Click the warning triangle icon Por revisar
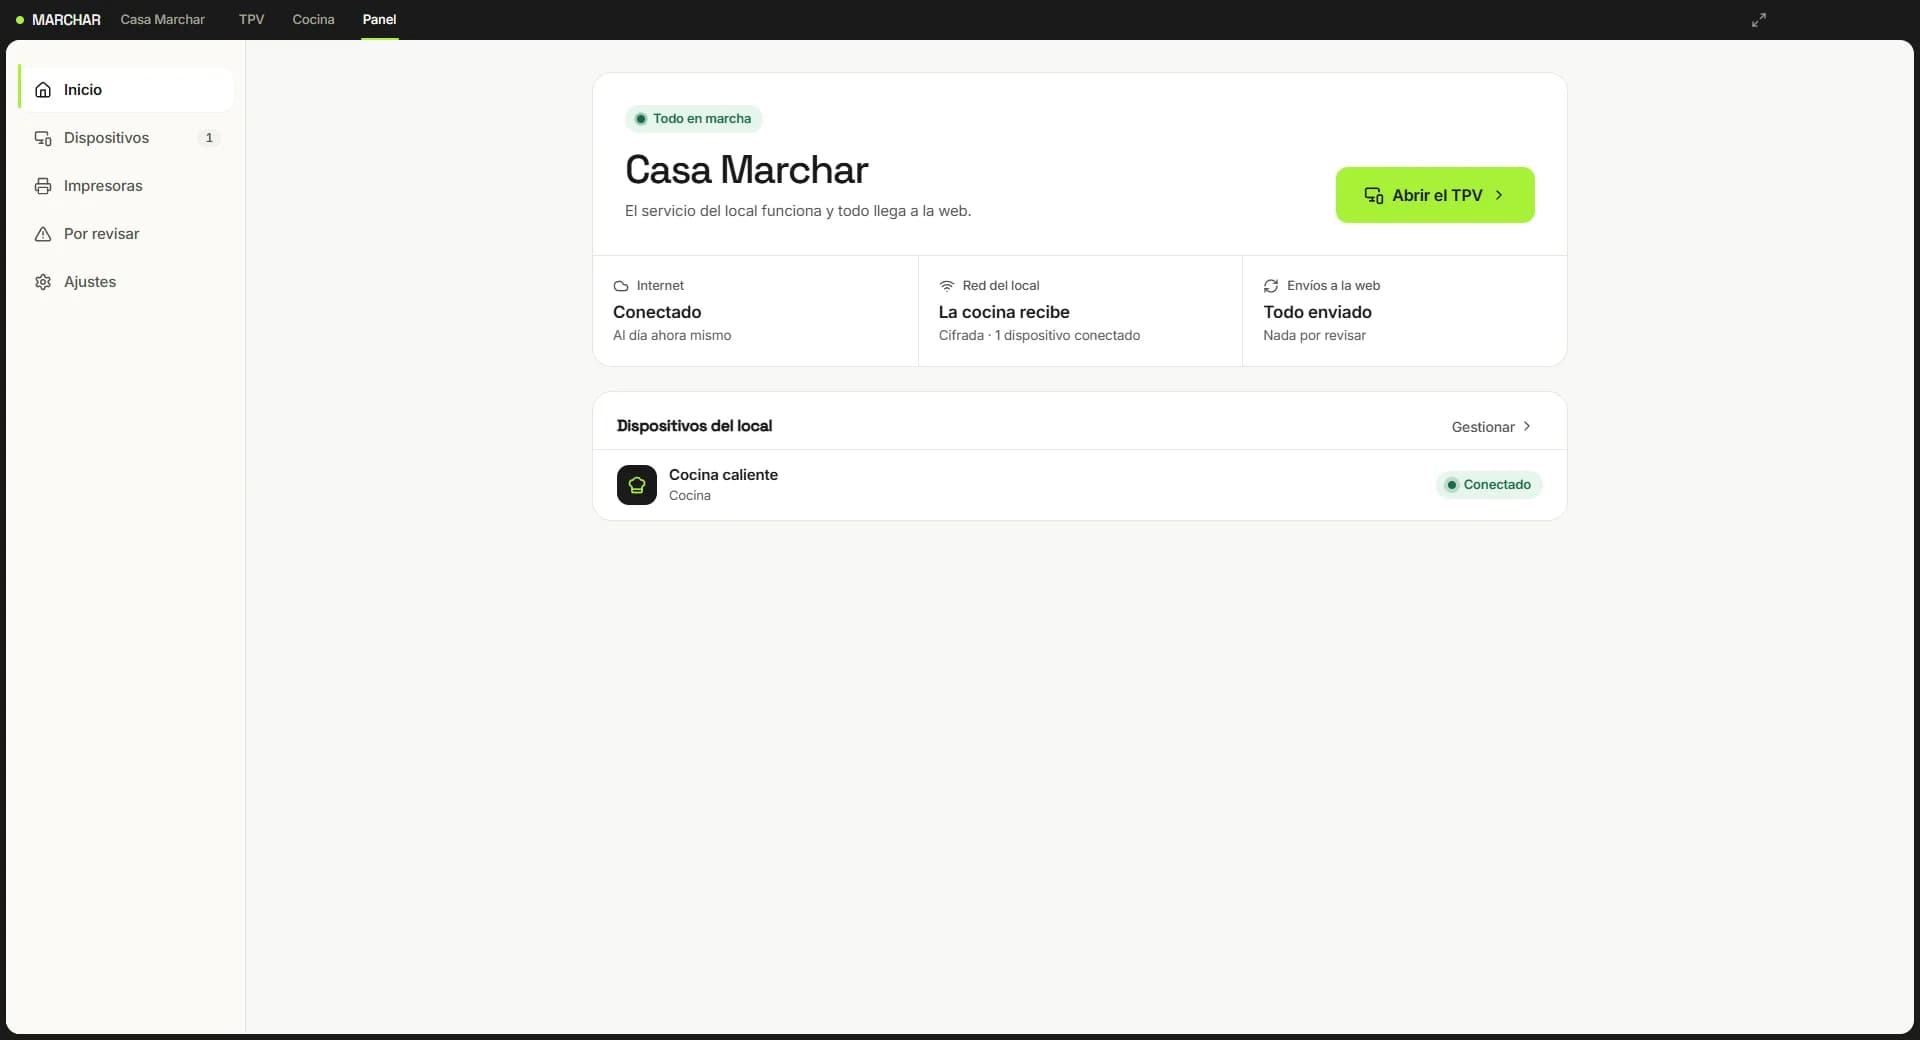The width and height of the screenshot is (1920, 1040). (43, 234)
